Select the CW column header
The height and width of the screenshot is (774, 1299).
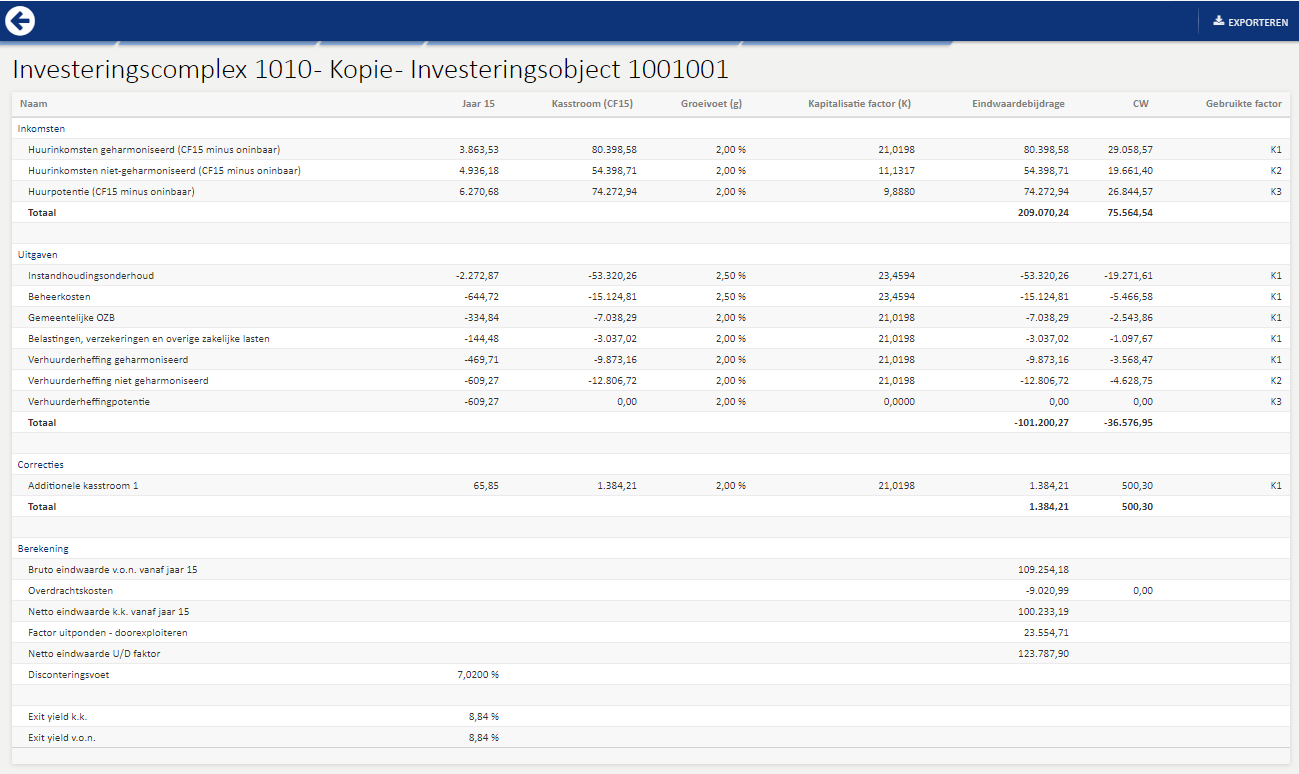coord(1141,103)
